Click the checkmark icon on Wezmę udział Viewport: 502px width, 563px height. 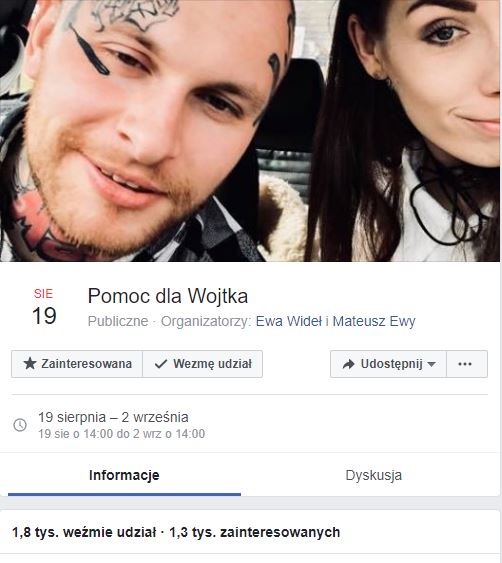[x=161, y=364]
